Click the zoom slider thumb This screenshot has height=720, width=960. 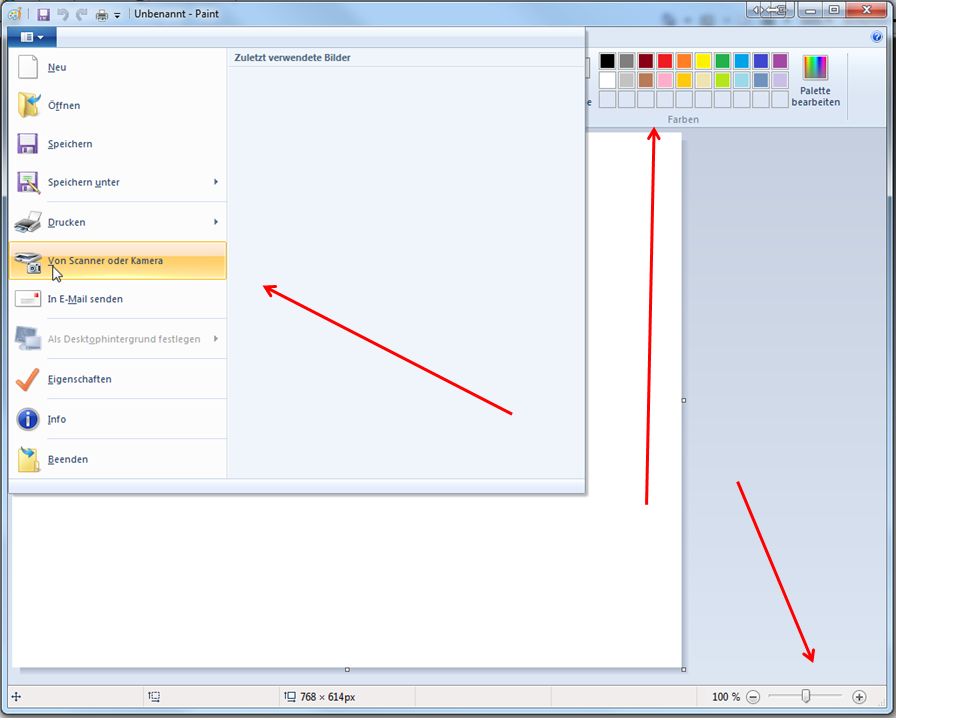tap(806, 696)
